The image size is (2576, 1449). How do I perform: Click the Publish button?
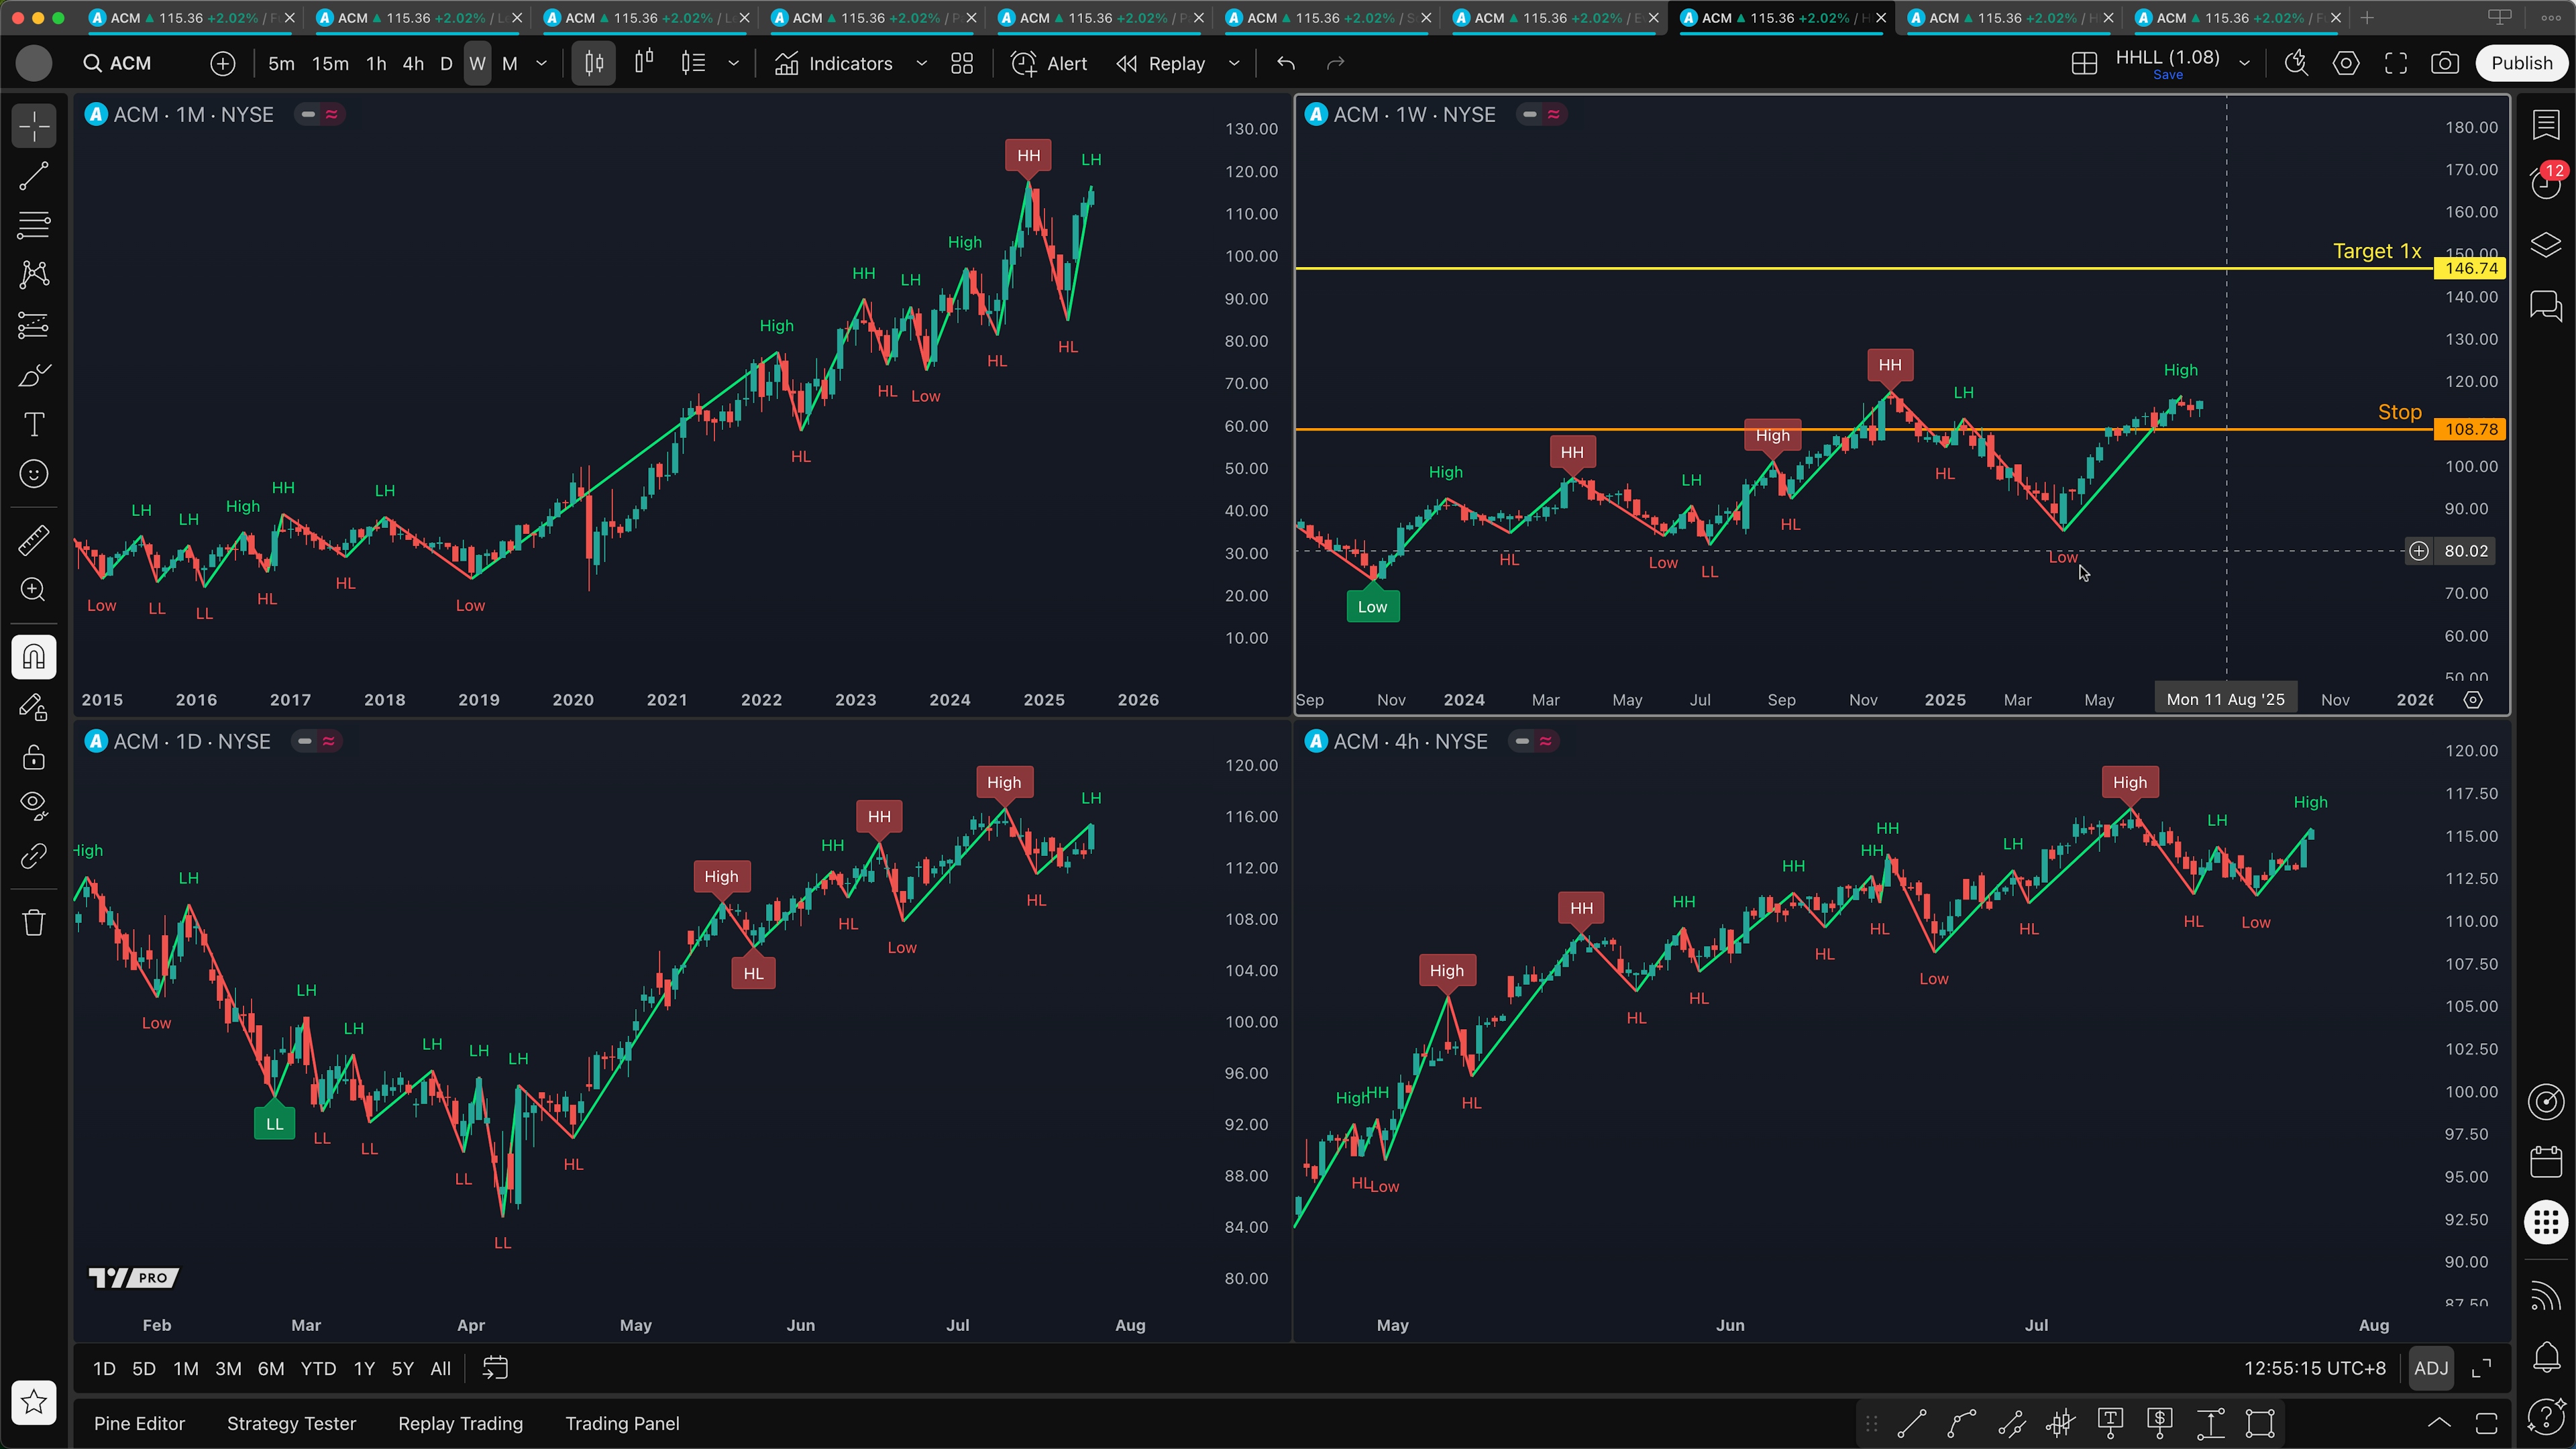[x=2522, y=63]
